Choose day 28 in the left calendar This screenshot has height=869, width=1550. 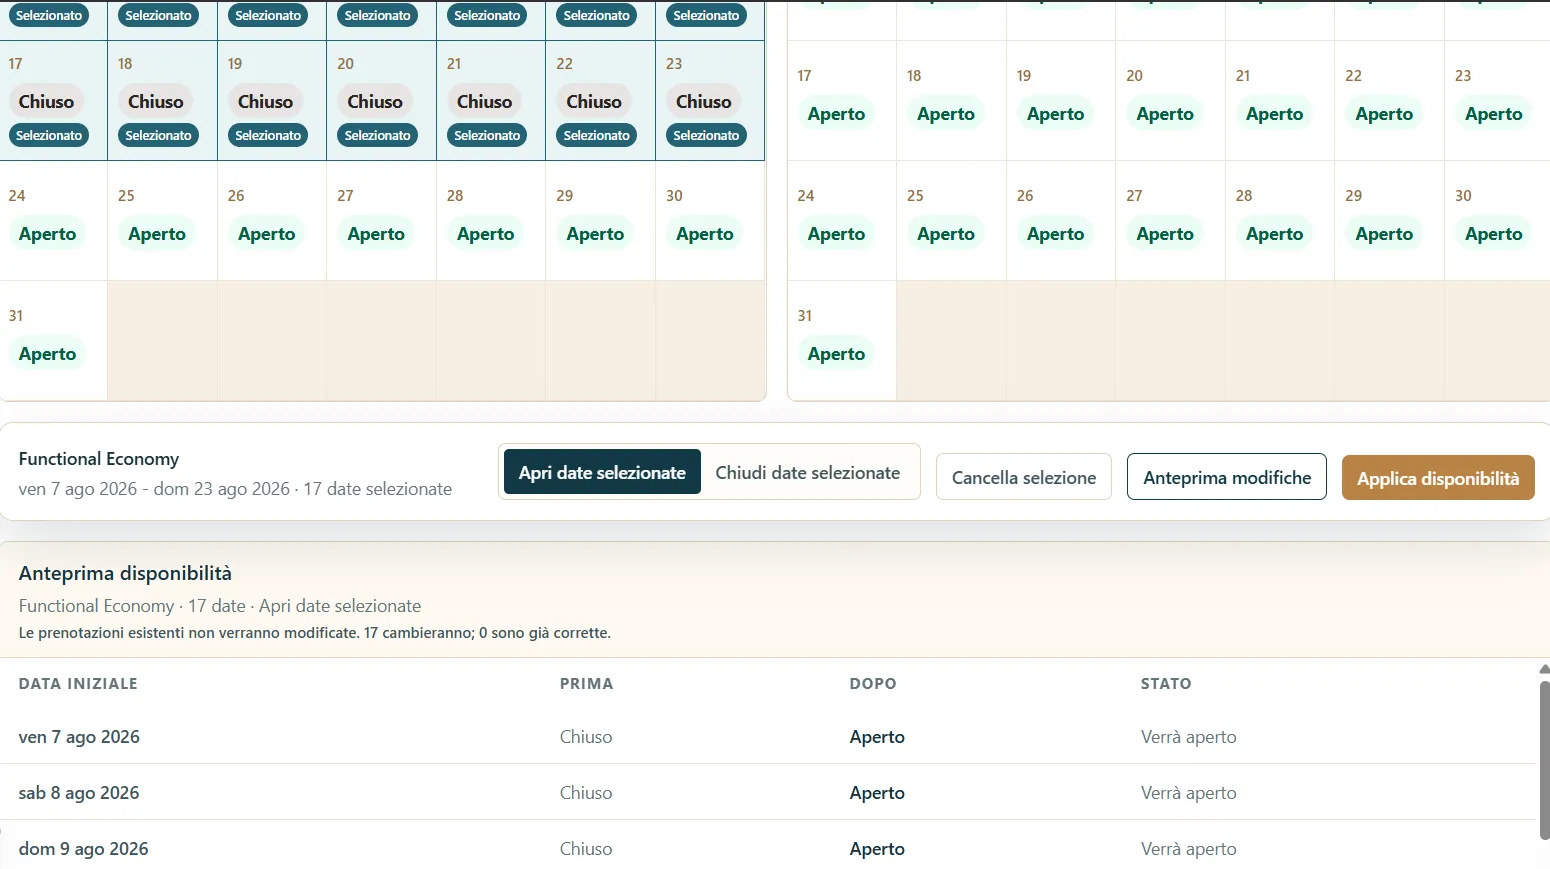(x=491, y=221)
